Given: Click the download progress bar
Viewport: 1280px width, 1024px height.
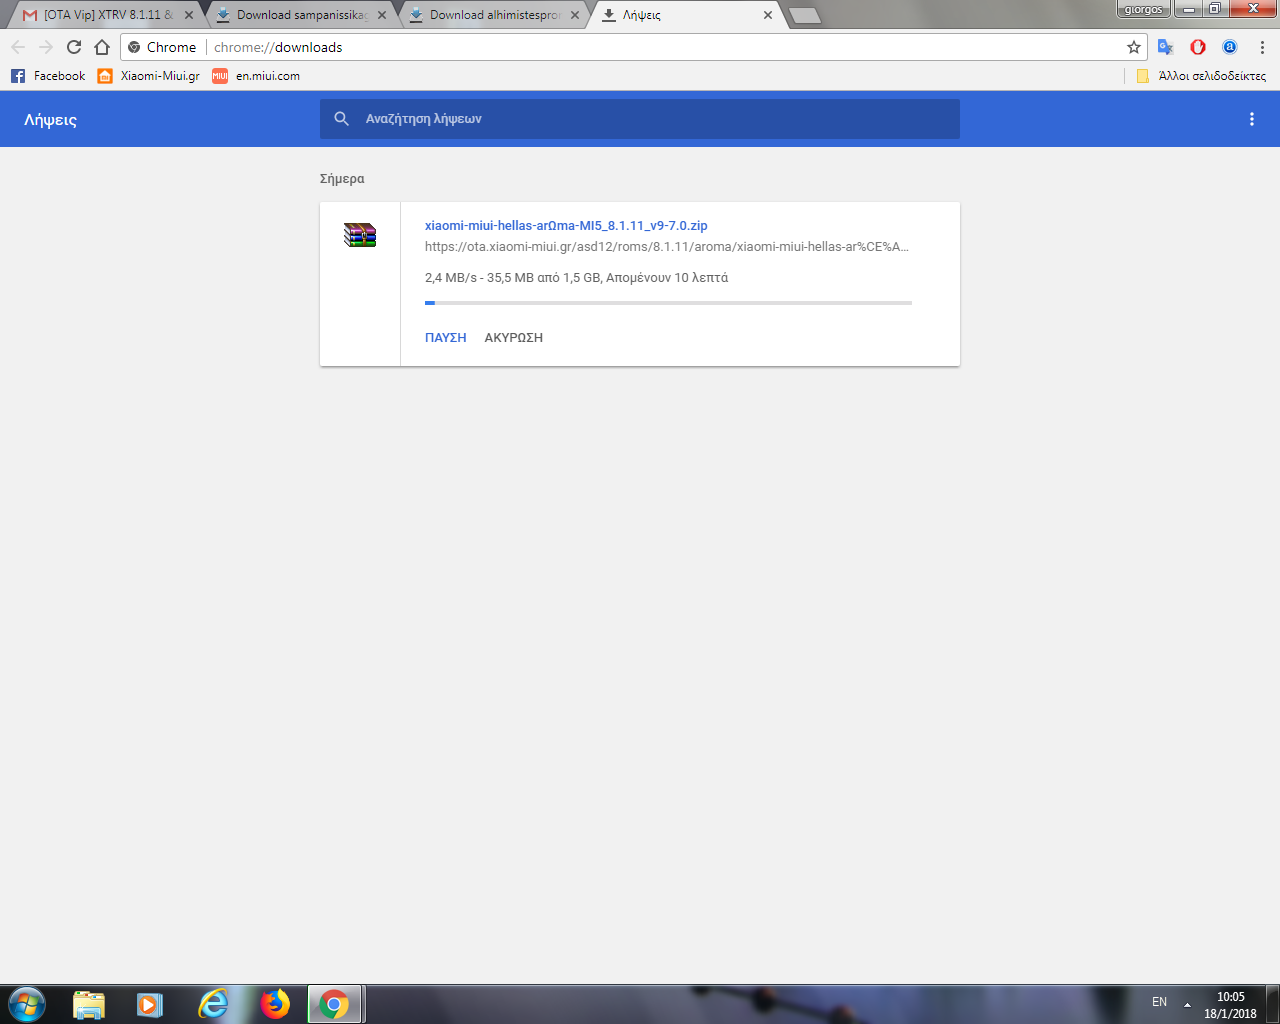Looking at the screenshot, I should (668, 302).
